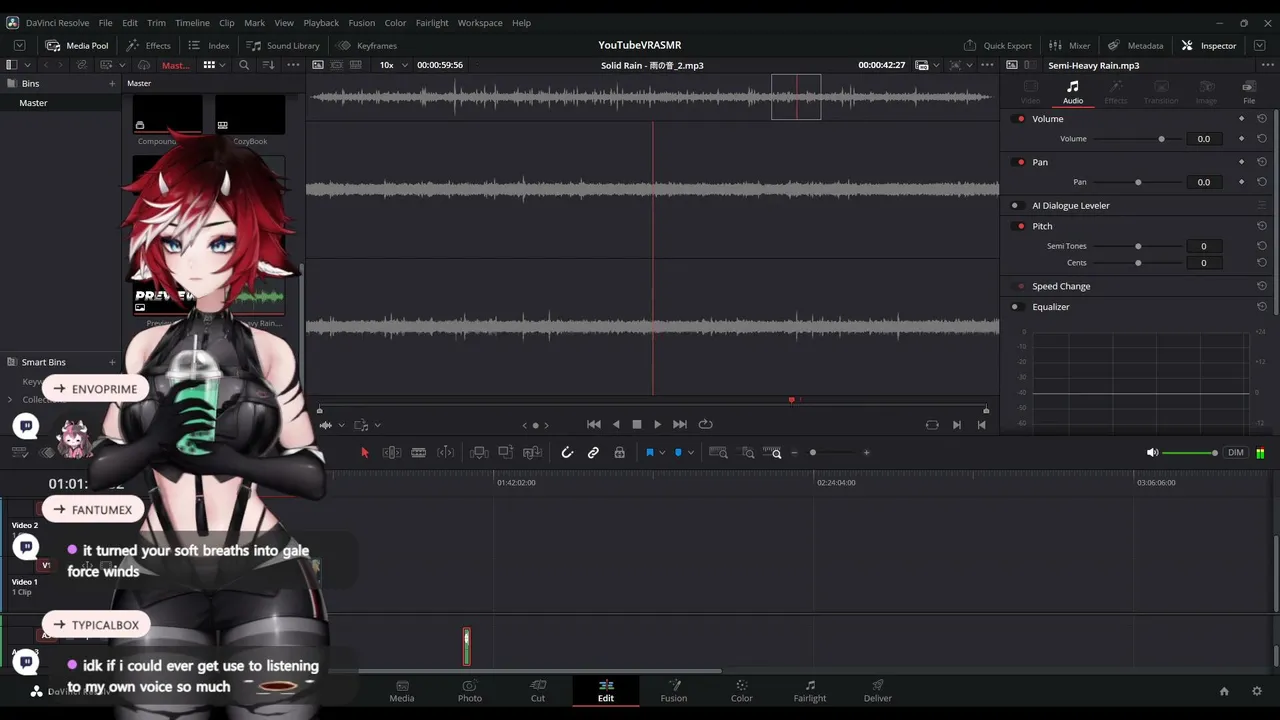
Task: Open the Index panel
Action: tap(209, 45)
